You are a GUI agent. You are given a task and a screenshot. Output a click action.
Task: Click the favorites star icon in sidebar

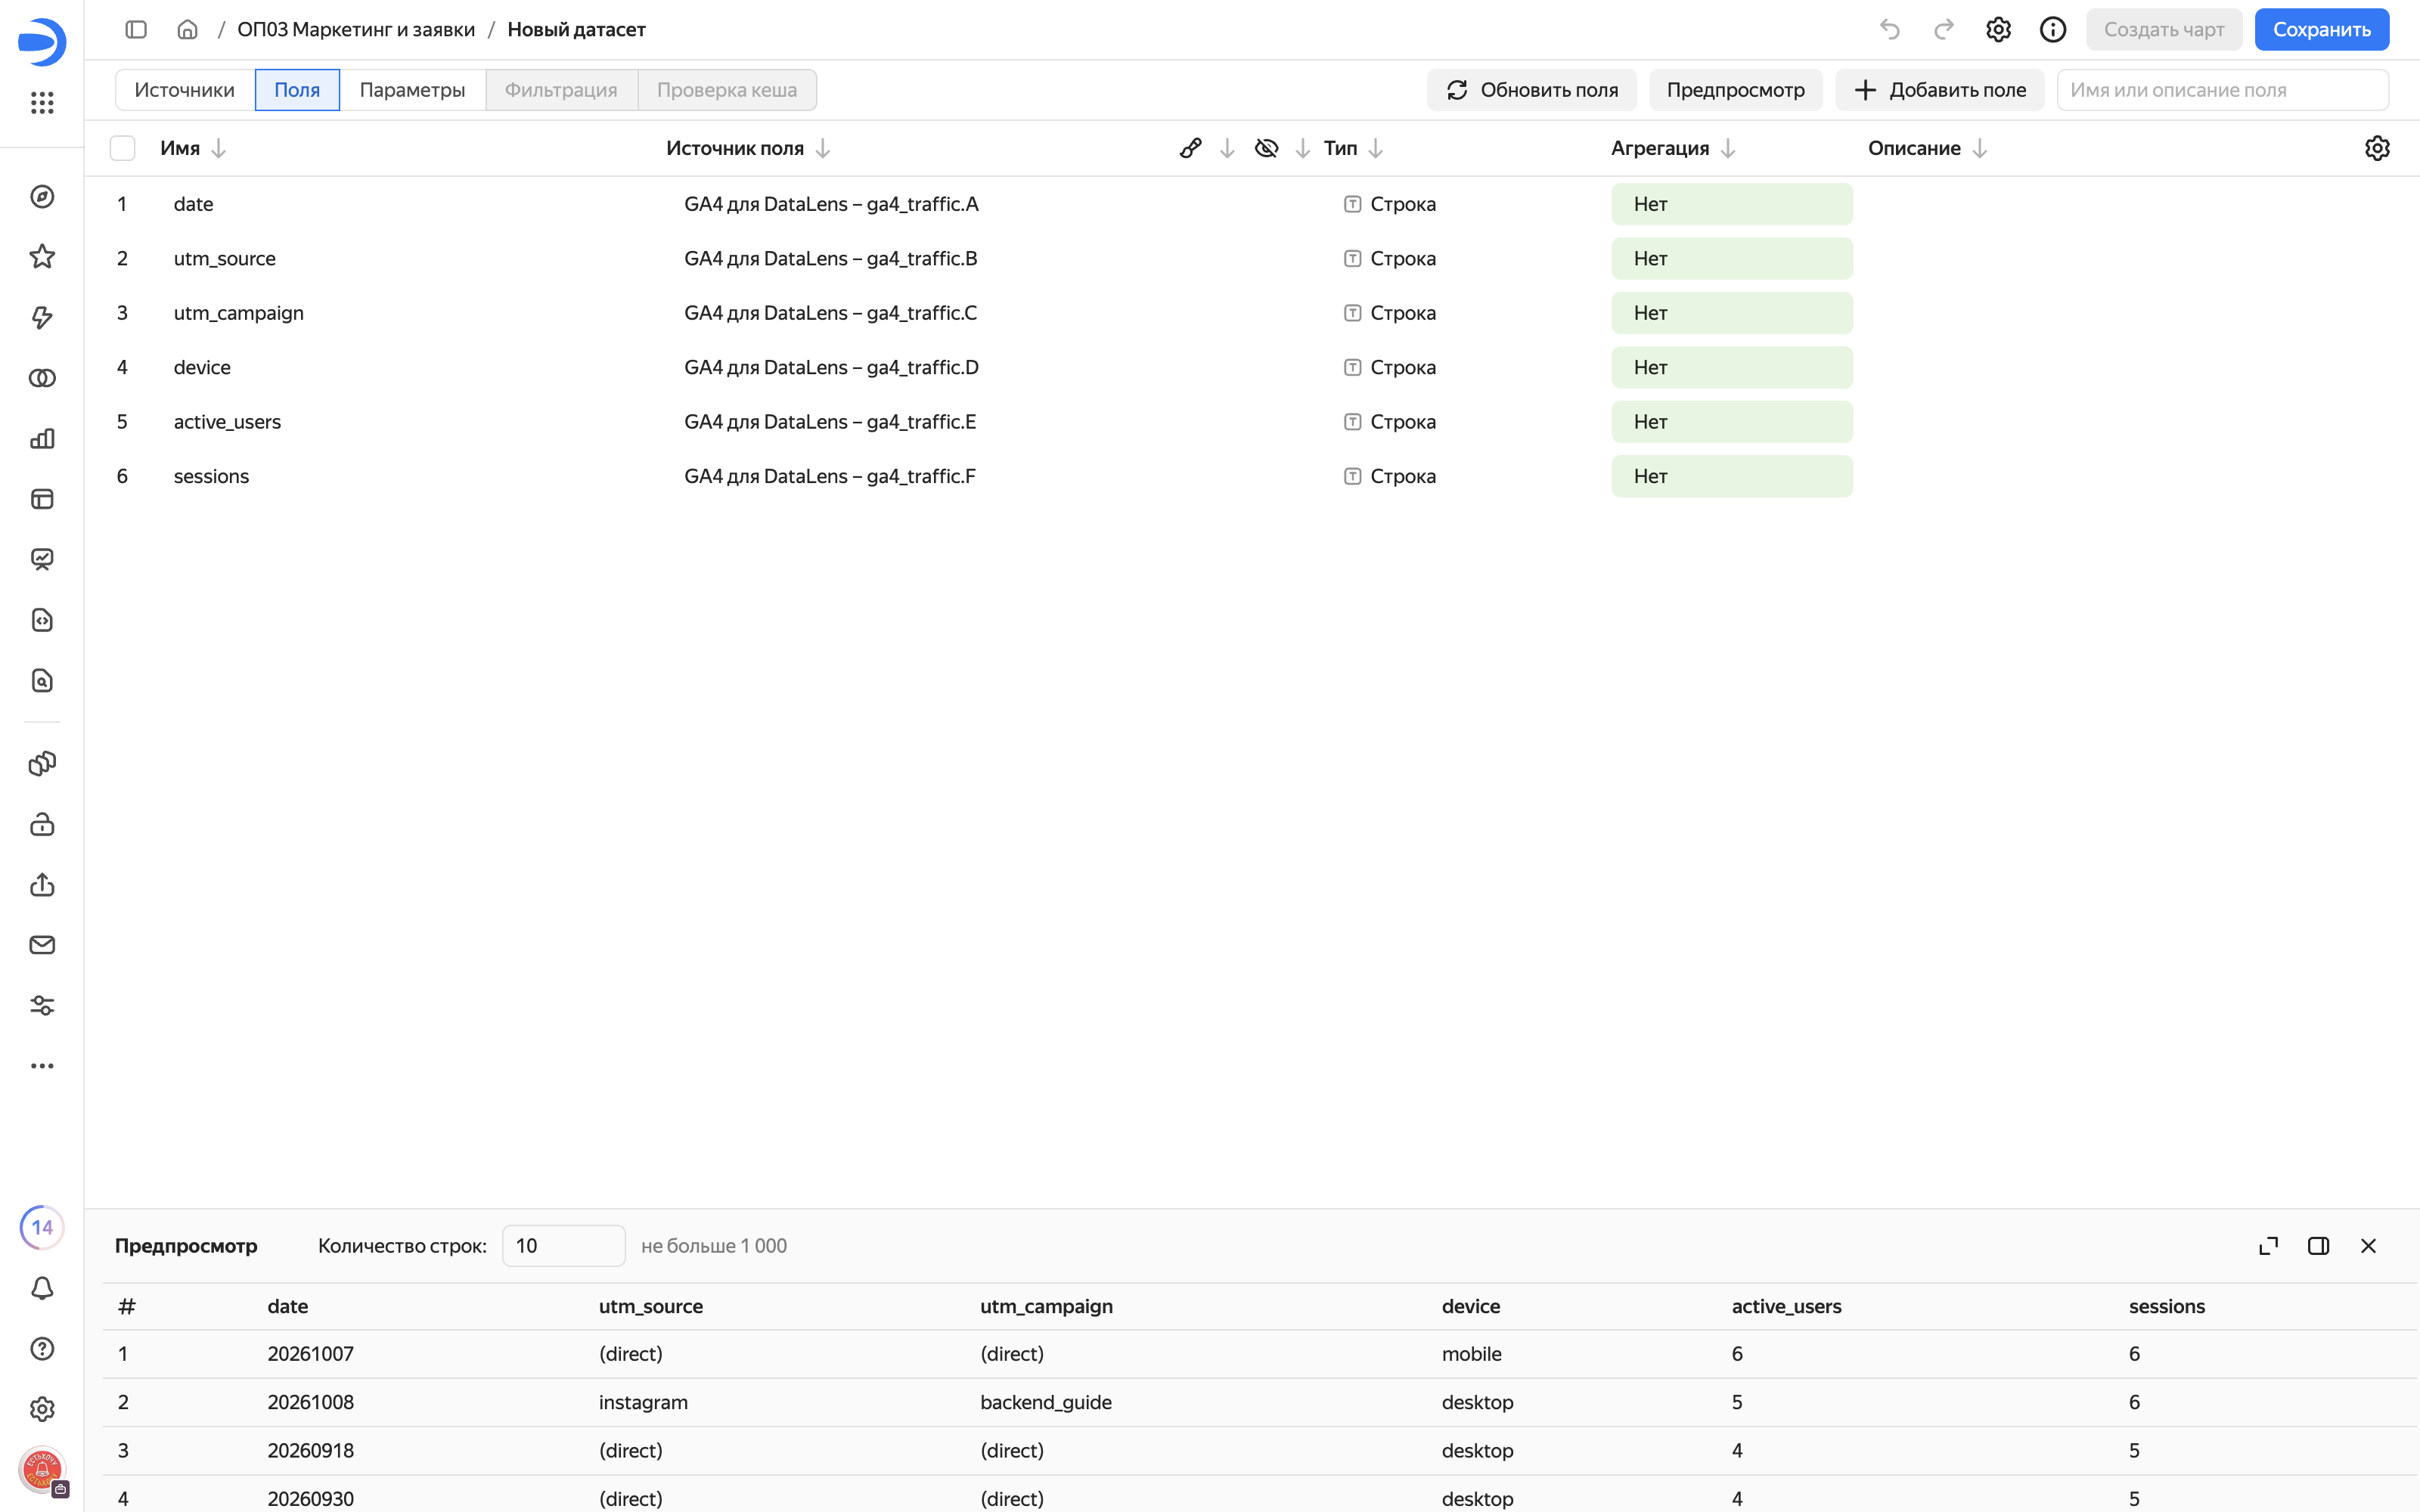[42, 256]
